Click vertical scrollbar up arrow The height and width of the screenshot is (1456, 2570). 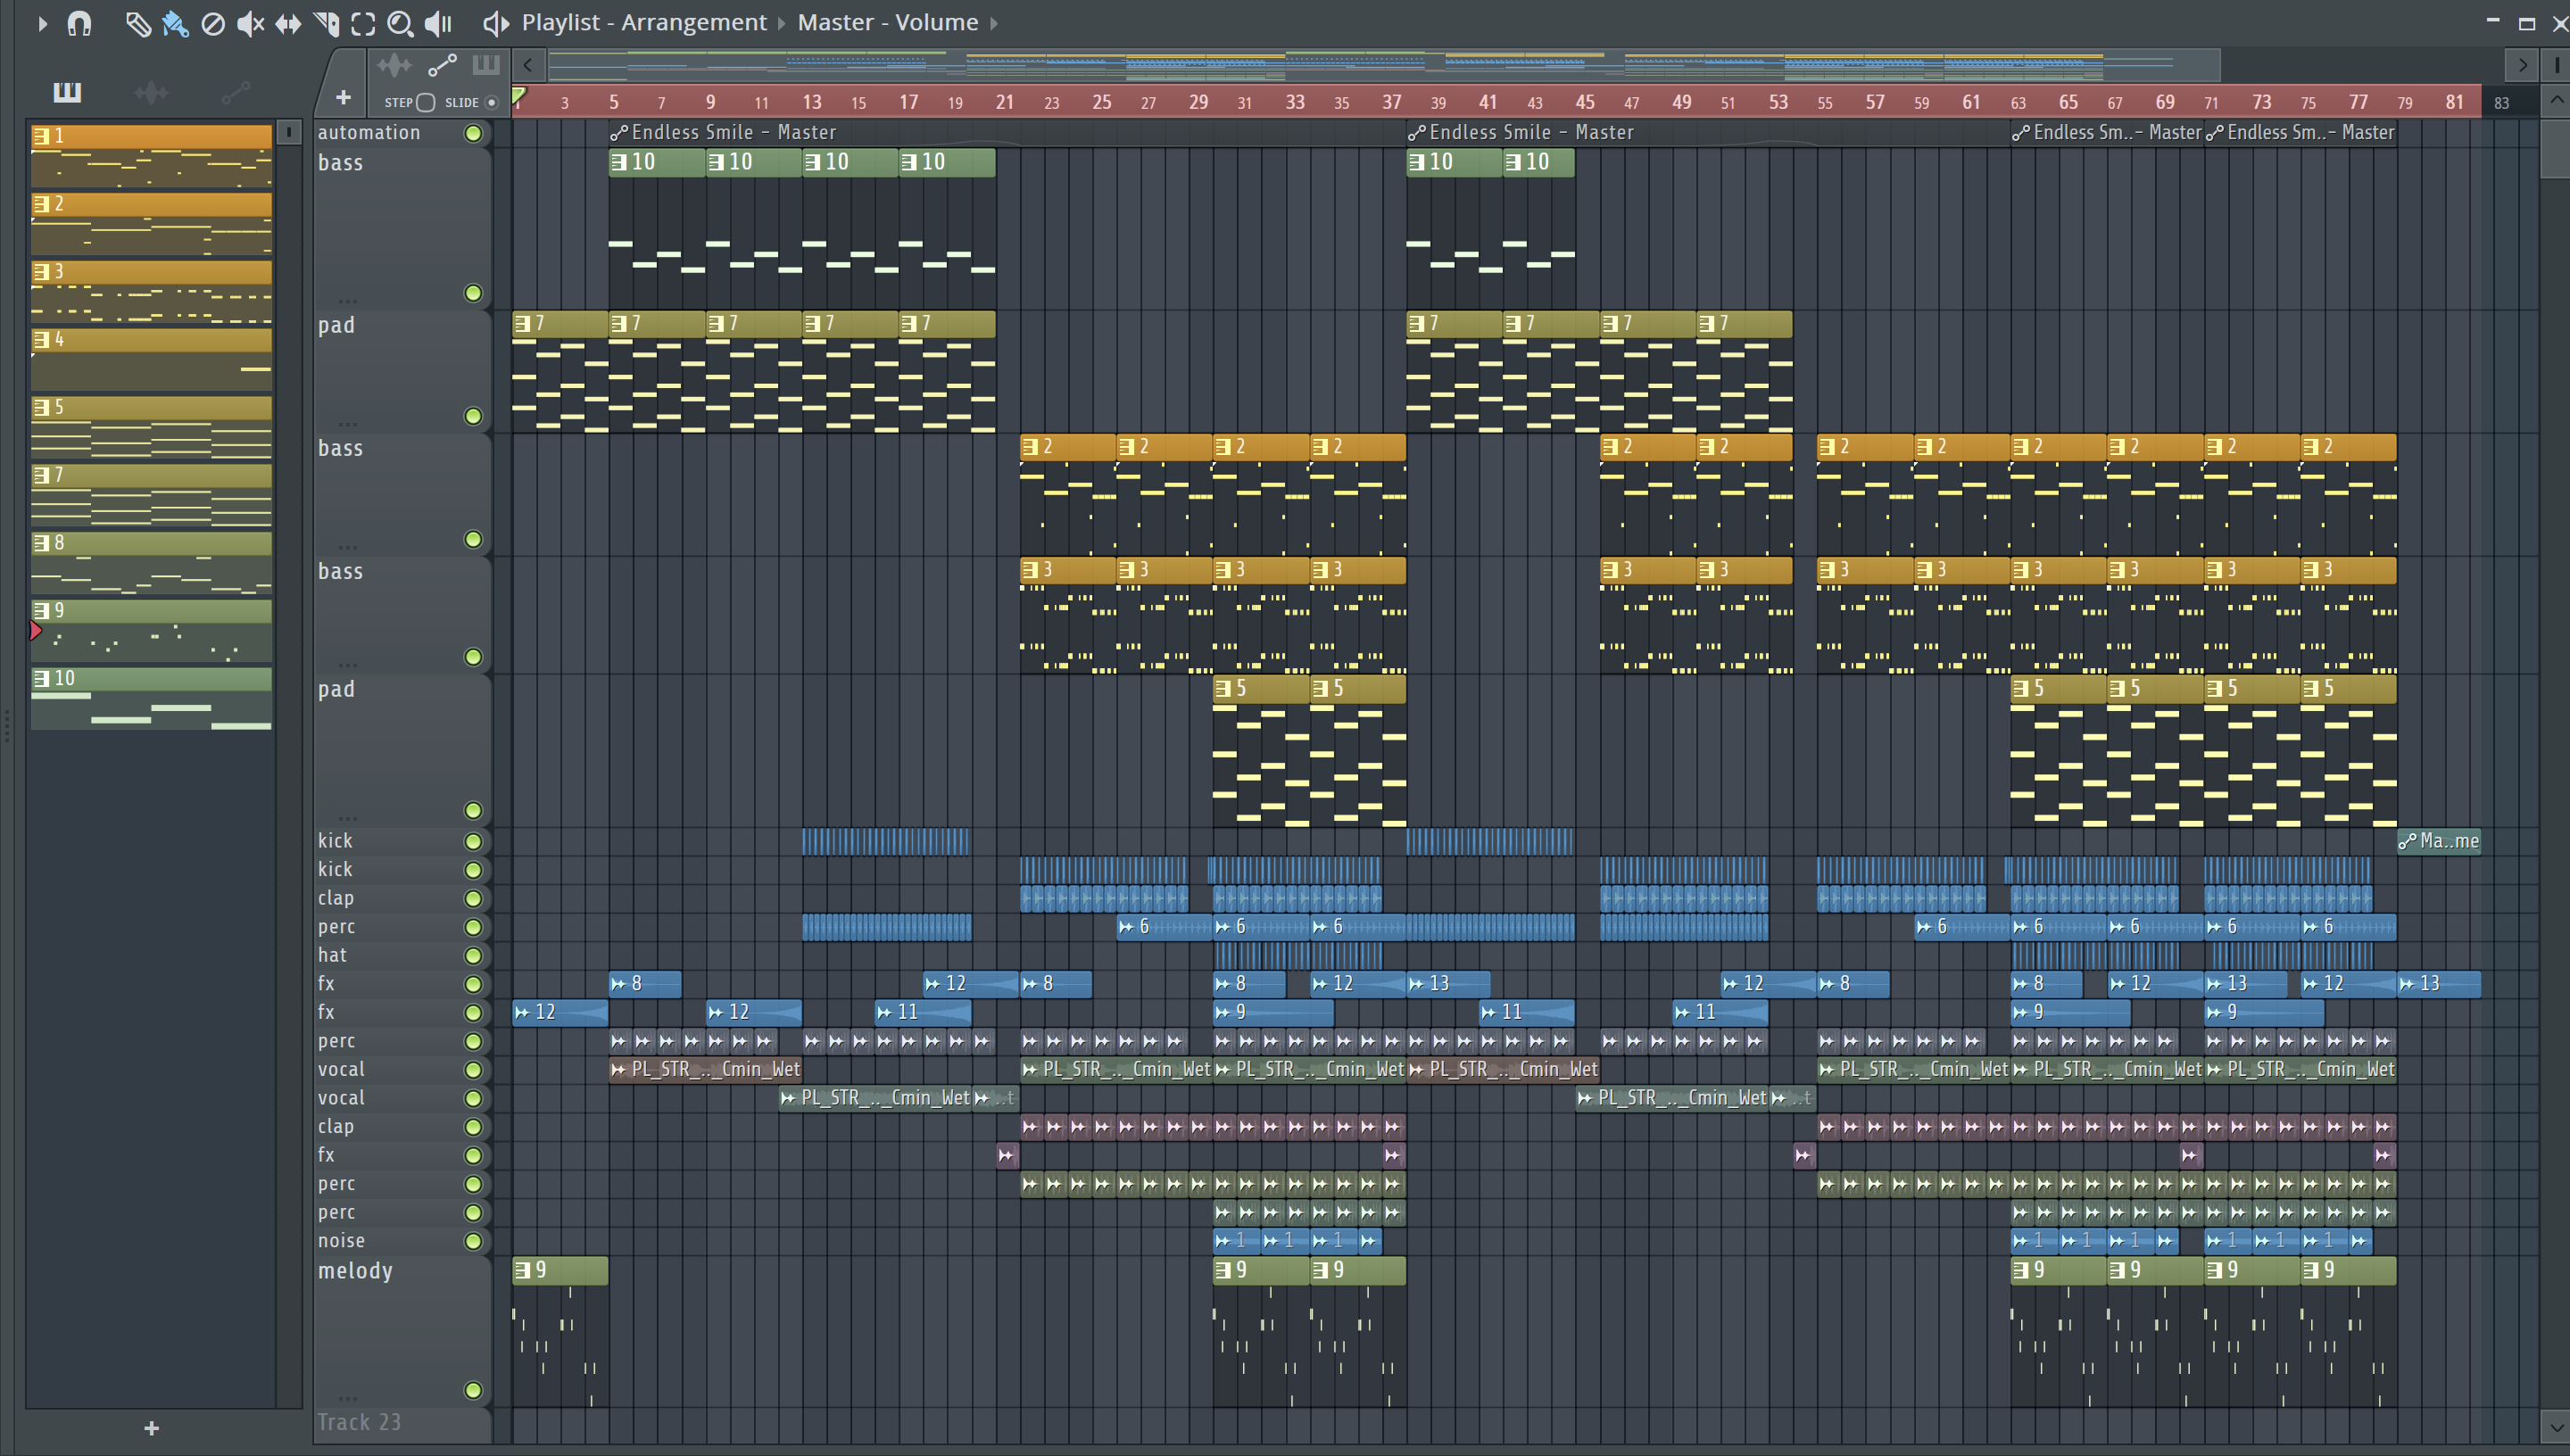point(2556,99)
